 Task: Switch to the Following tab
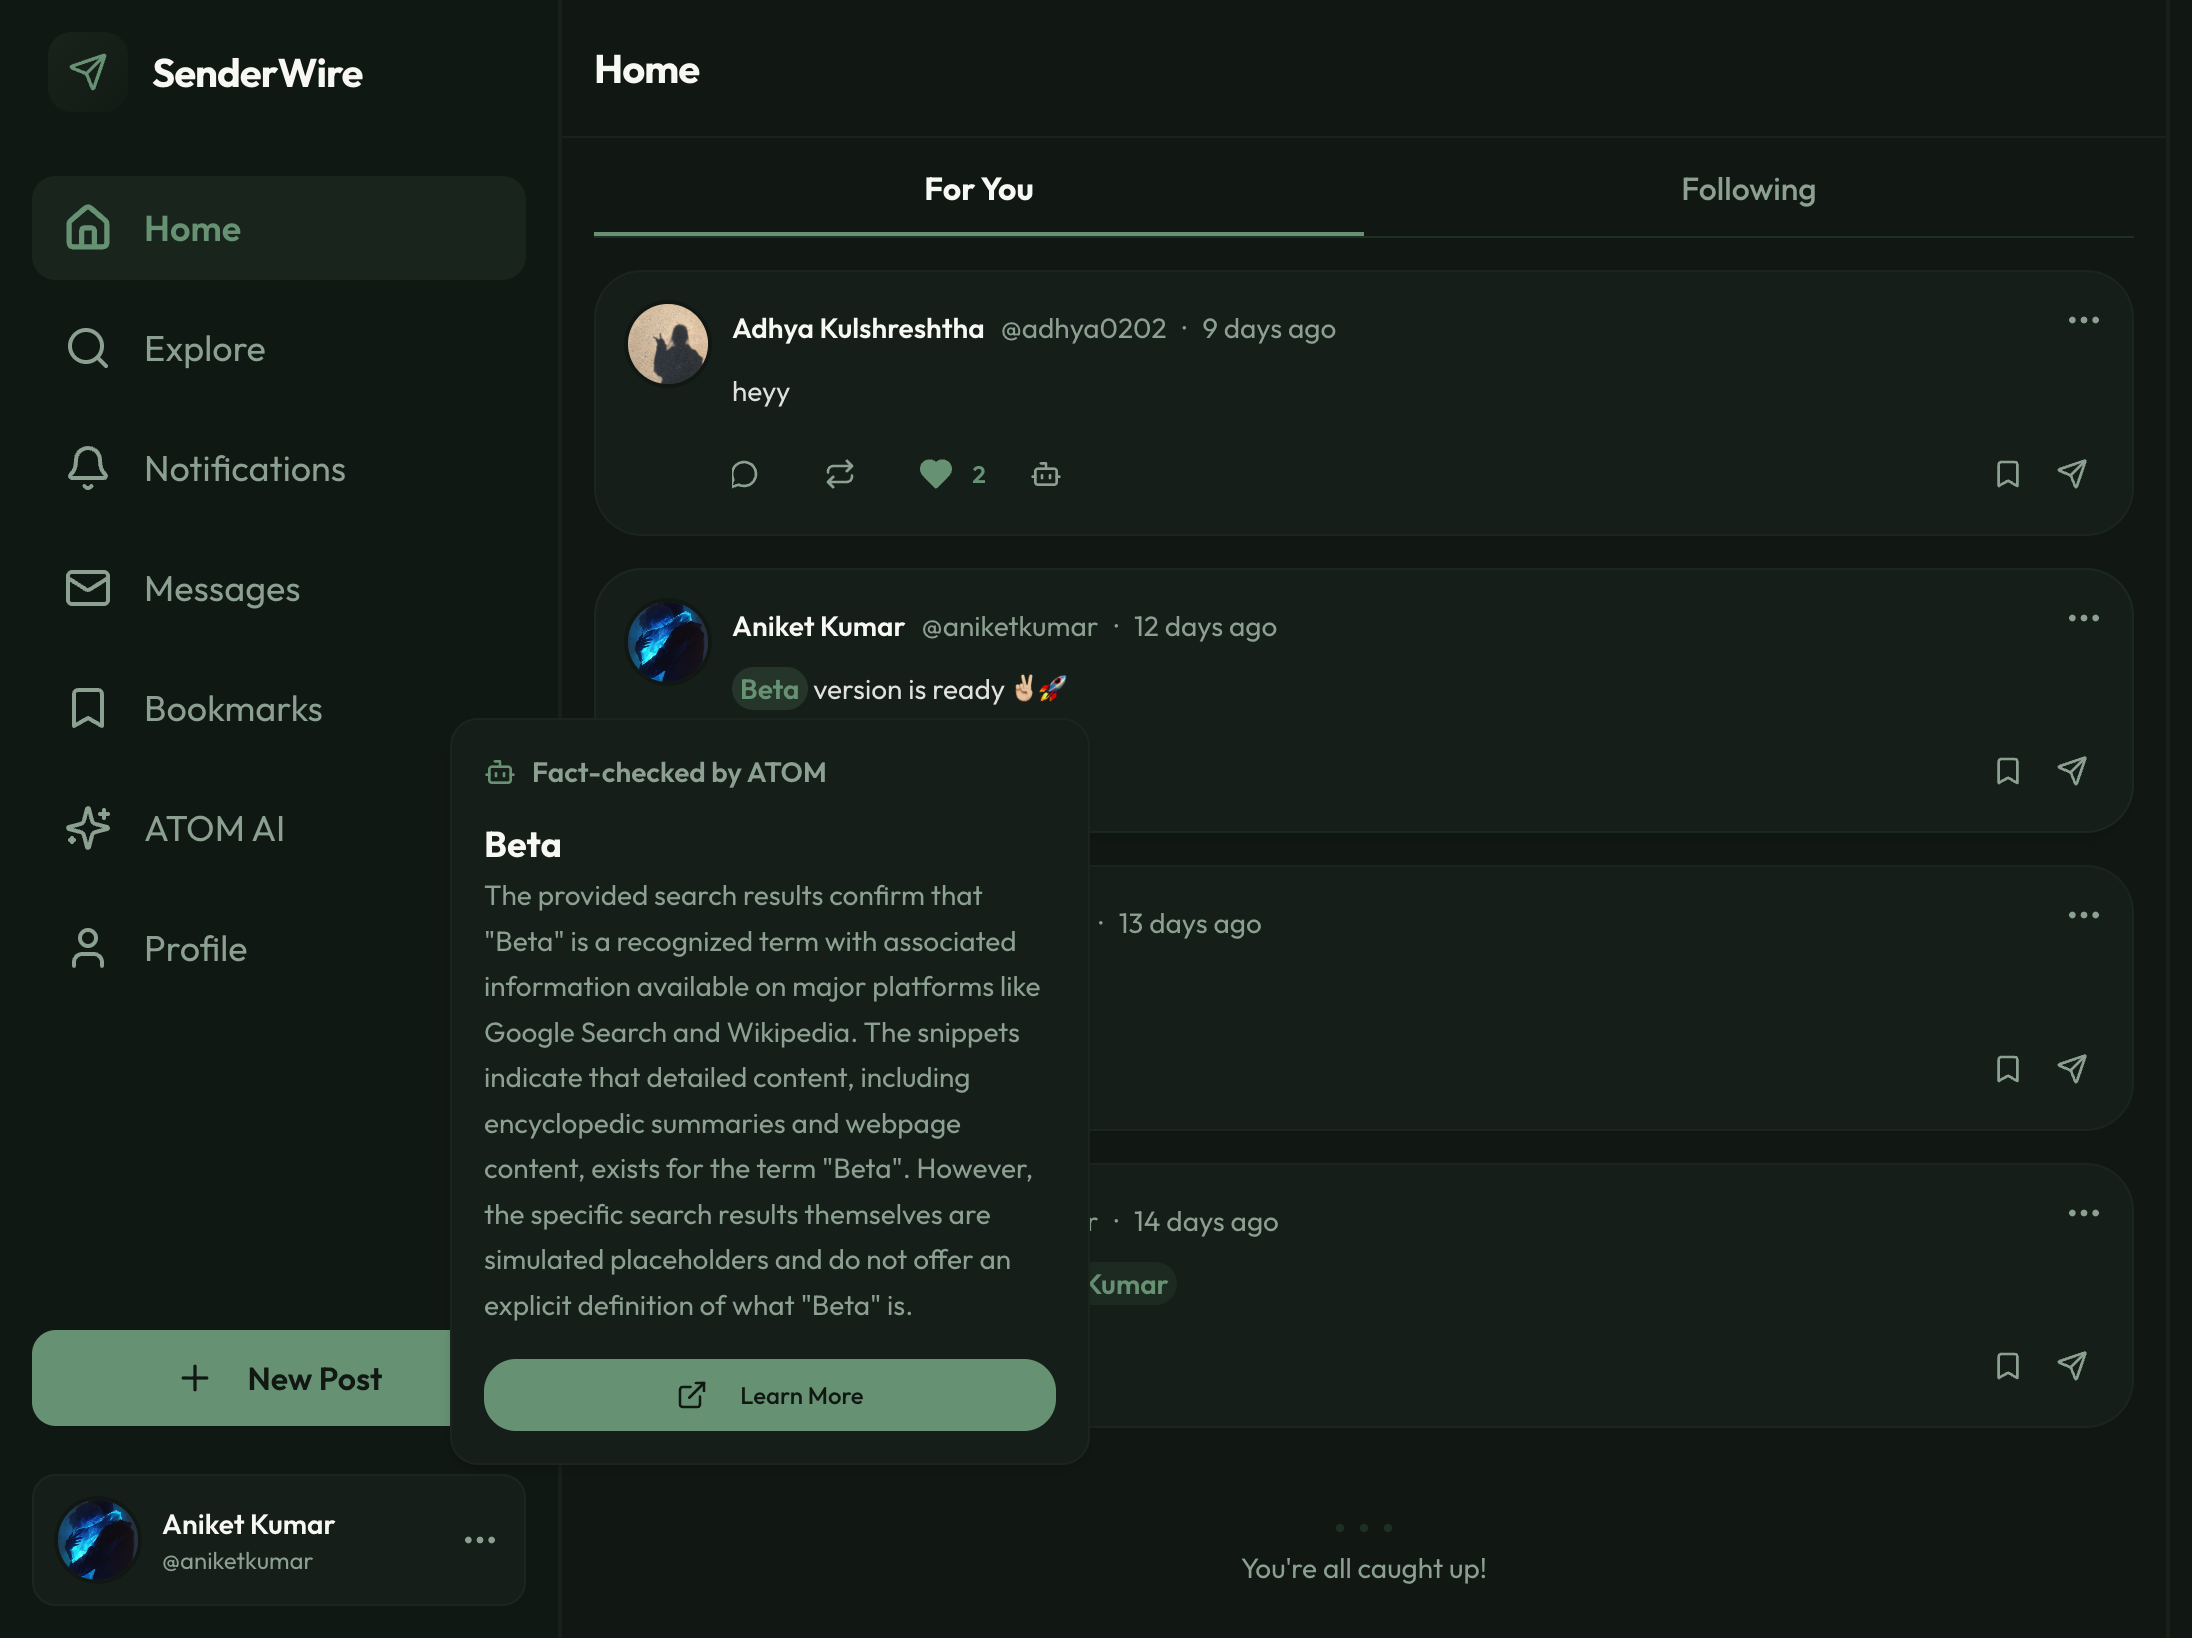[1747, 189]
